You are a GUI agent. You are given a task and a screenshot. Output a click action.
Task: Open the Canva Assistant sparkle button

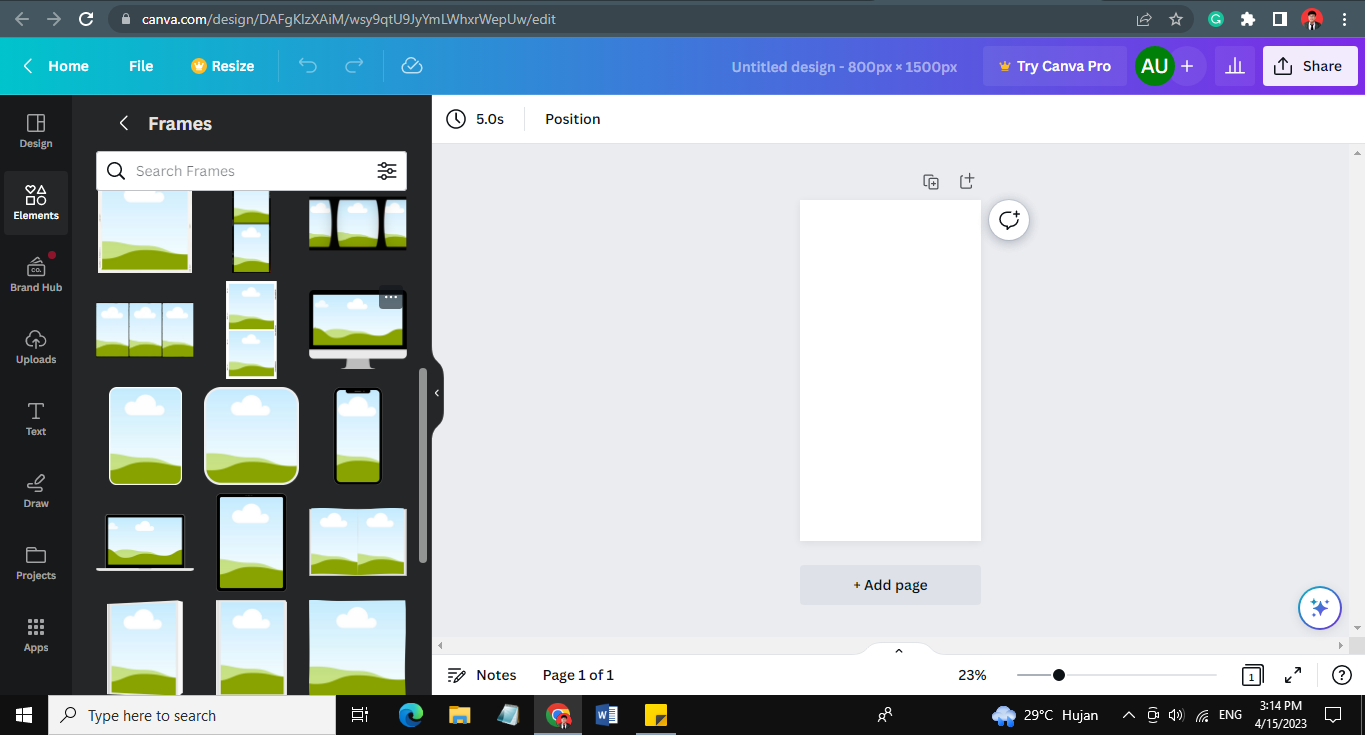tap(1319, 607)
